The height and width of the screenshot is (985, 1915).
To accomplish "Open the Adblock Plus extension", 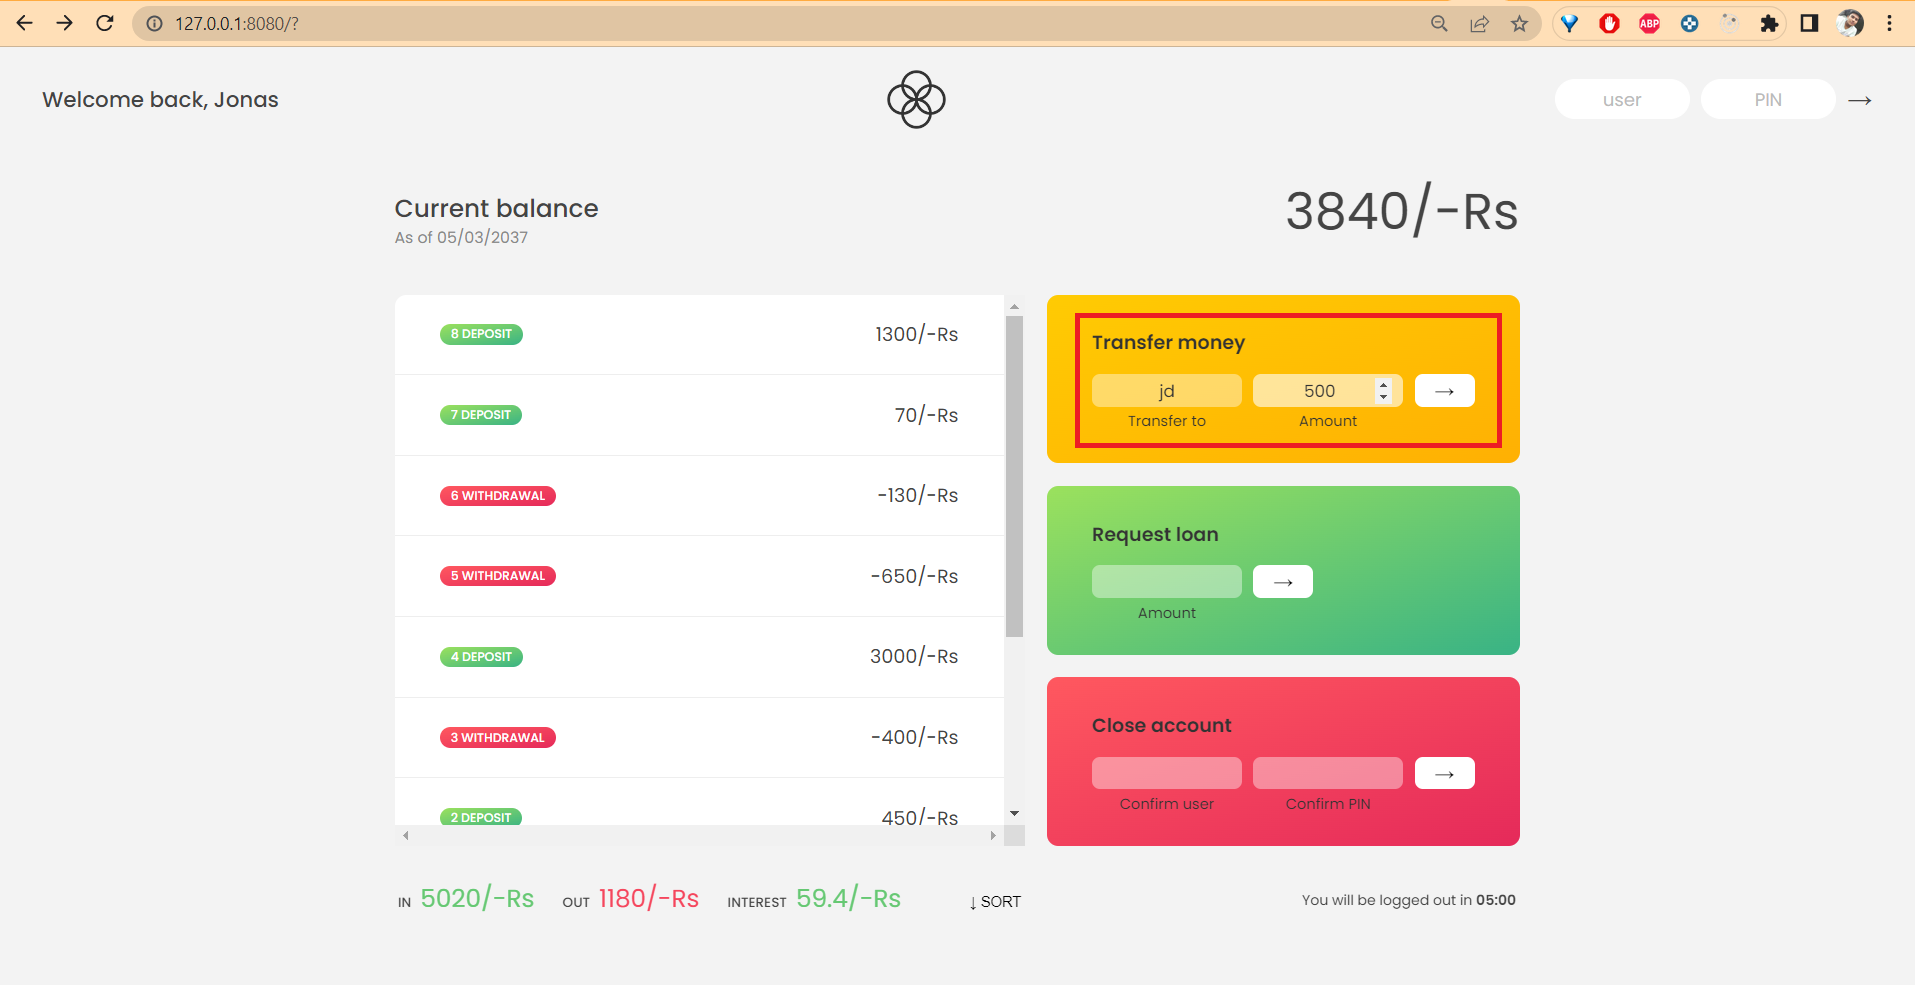I will 1649,22.
